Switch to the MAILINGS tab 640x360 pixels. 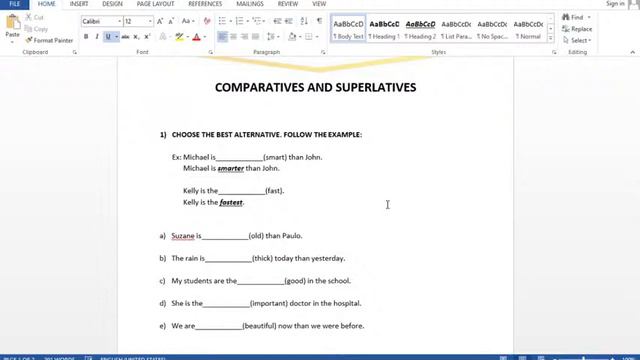250,4
